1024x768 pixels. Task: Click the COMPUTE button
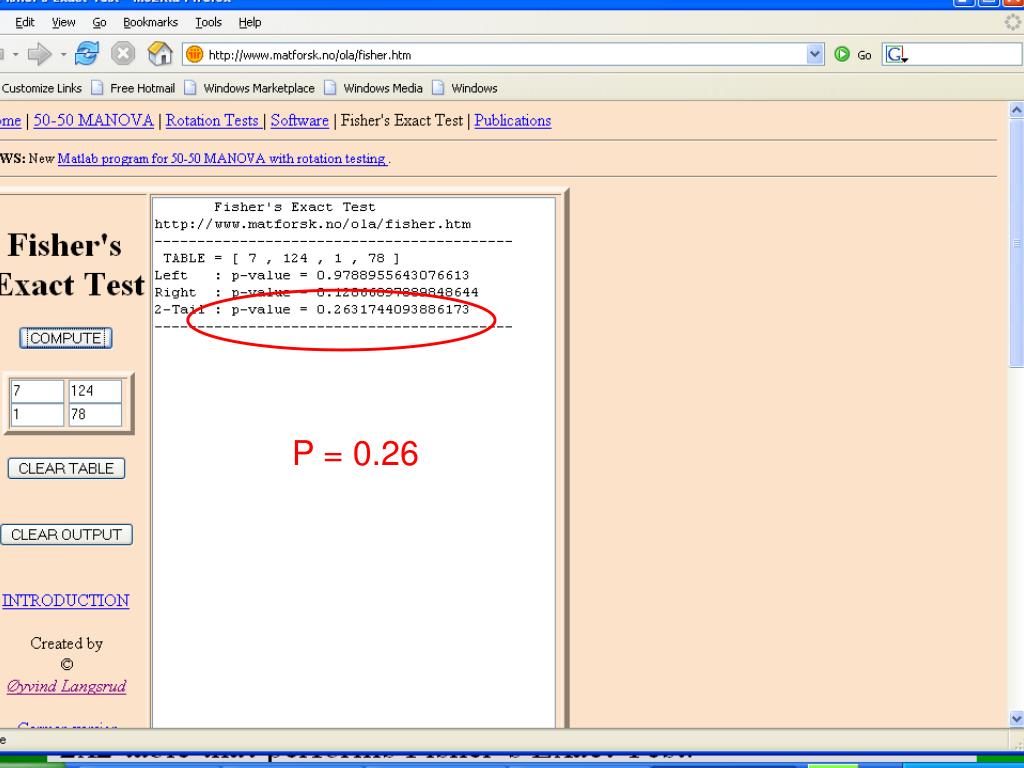[x=66, y=338]
